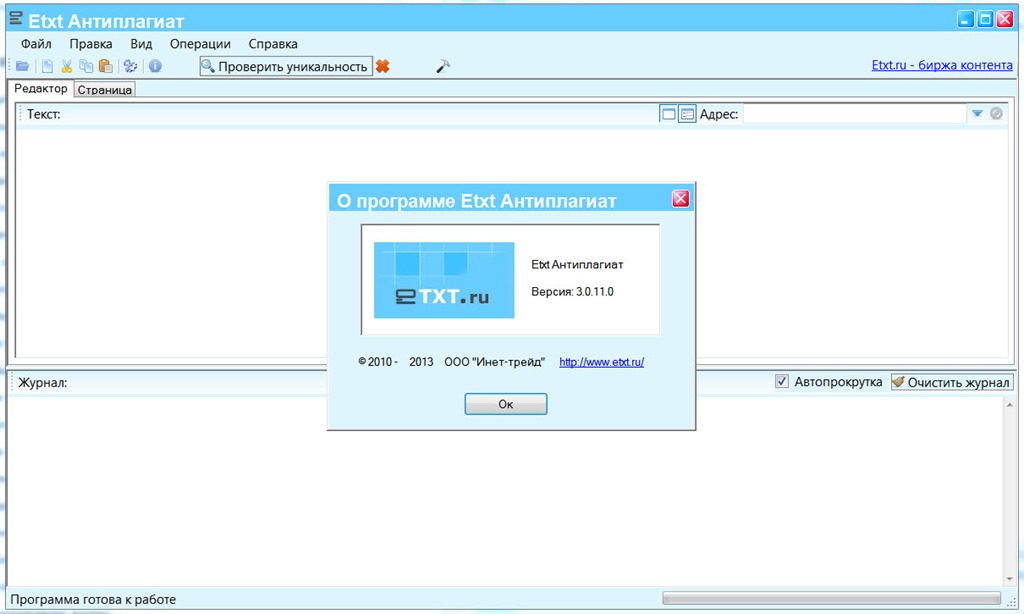Click the scissors cut icon
This screenshot has height=614, width=1024.
click(x=67, y=67)
